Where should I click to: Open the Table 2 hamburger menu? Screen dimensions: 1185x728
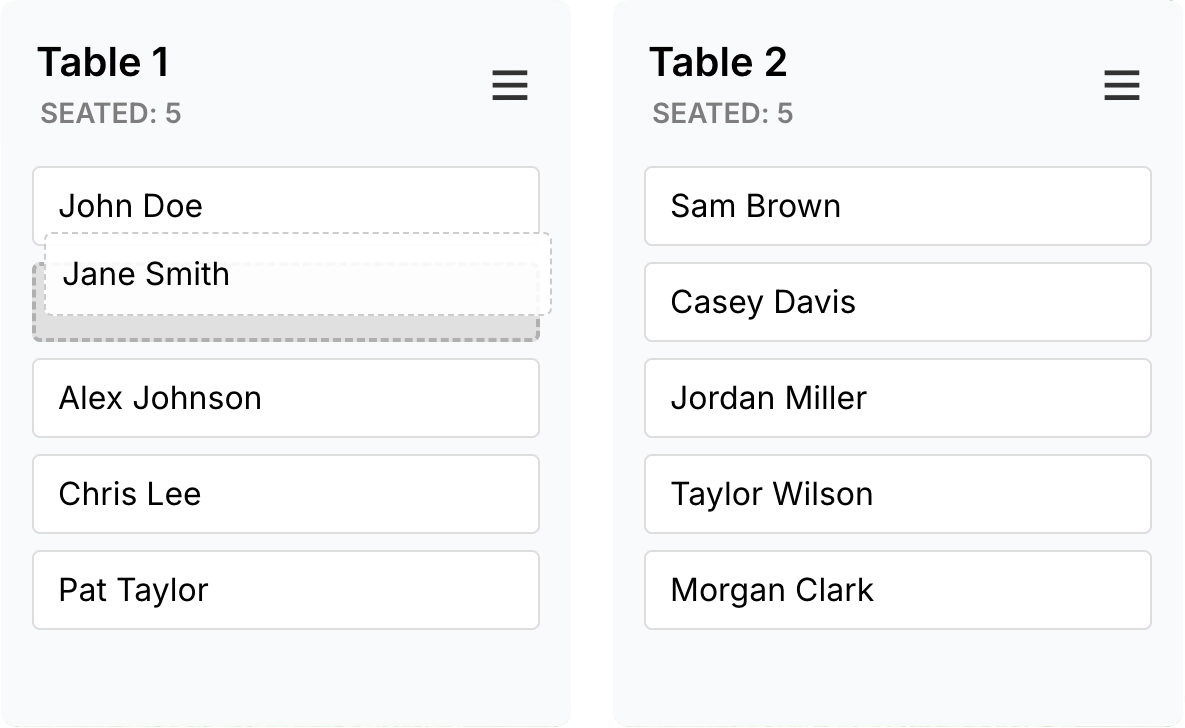point(1122,86)
